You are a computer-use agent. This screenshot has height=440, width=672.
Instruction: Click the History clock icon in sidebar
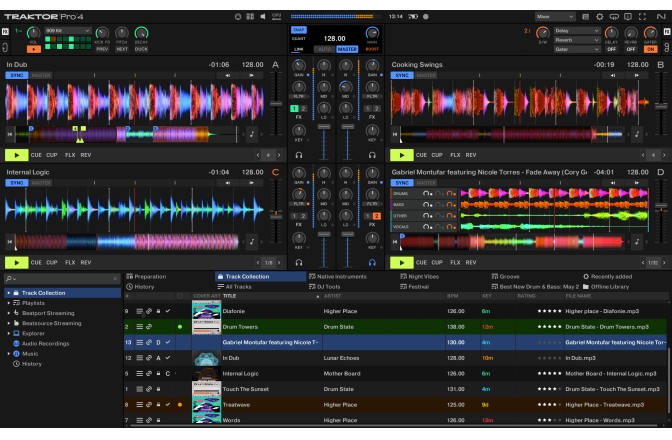coord(16,364)
